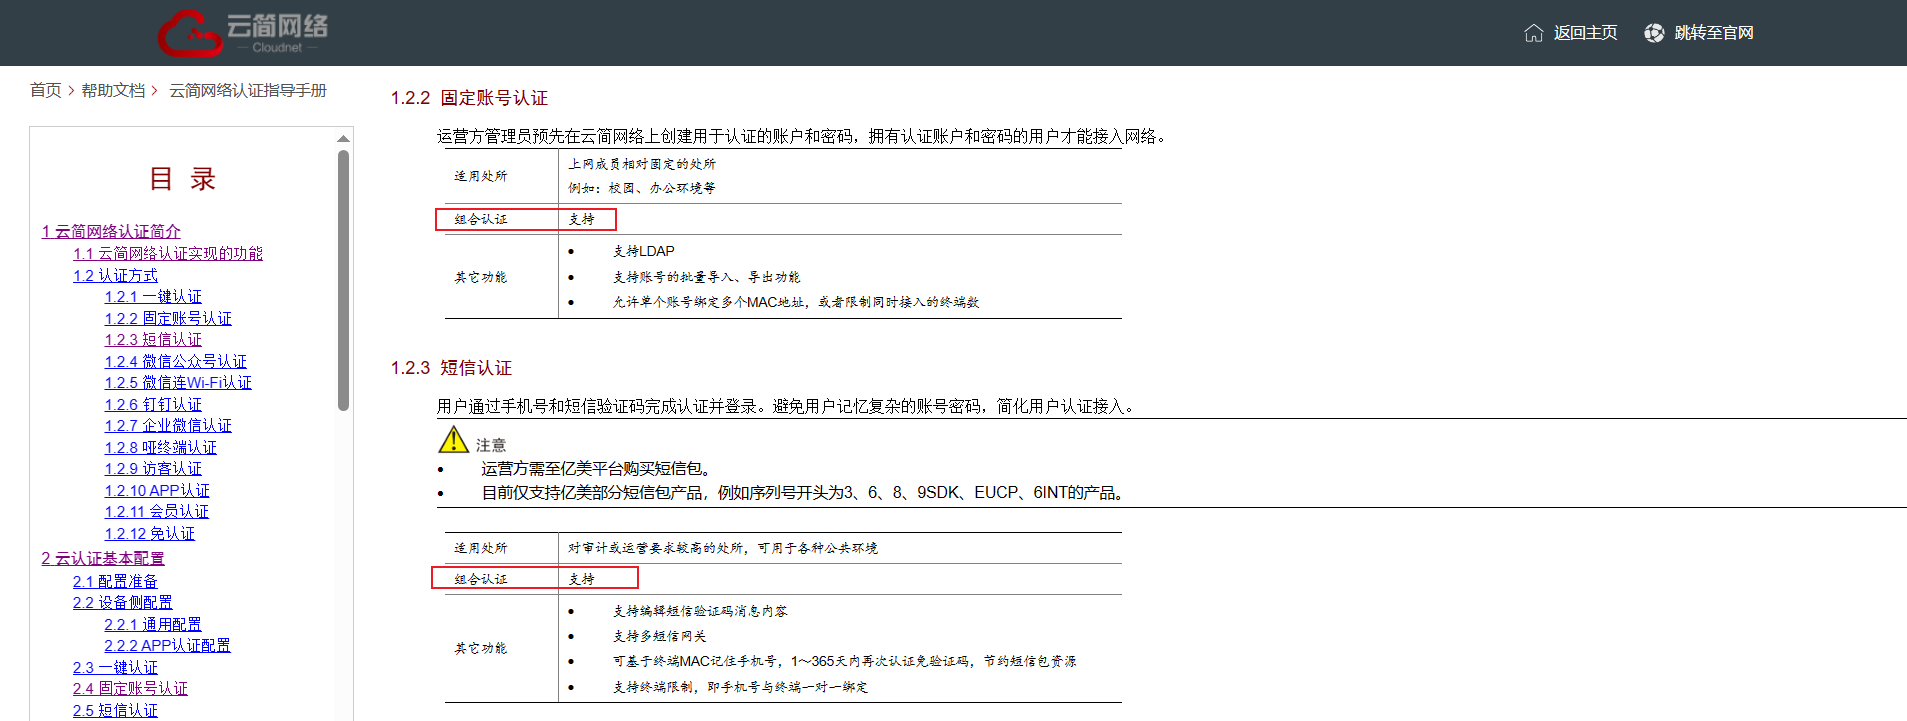Image resolution: width=1907 pixels, height=721 pixels.
Task: Click the 云简网络 Cloudnet logo
Action: tap(243, 33)
